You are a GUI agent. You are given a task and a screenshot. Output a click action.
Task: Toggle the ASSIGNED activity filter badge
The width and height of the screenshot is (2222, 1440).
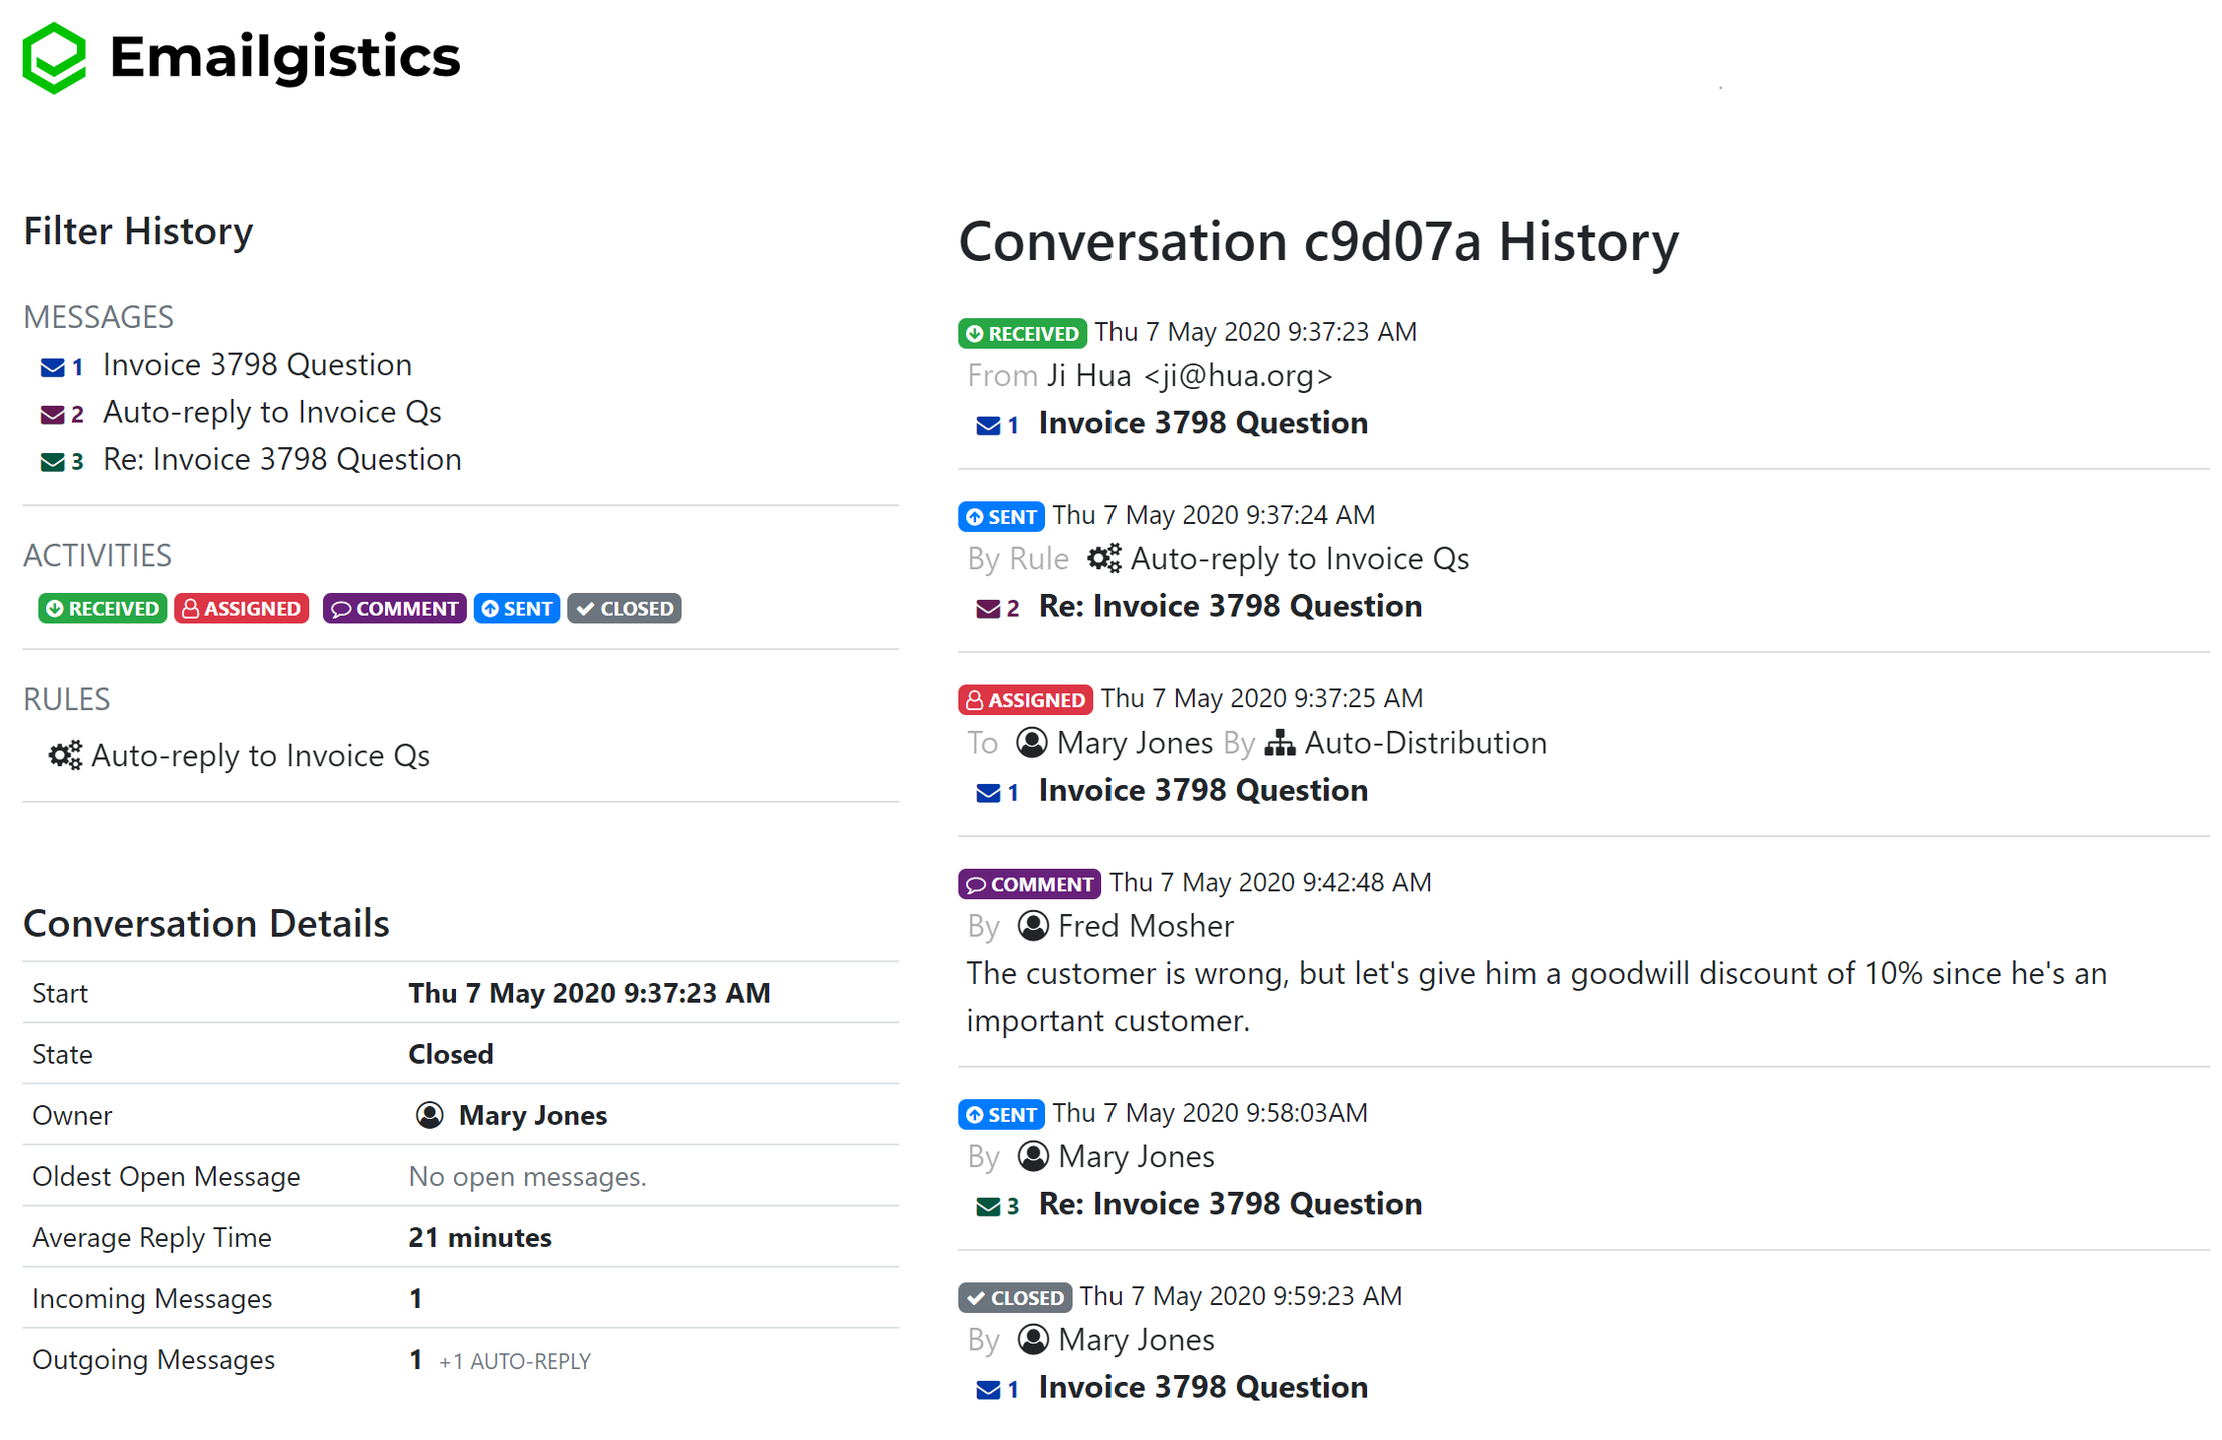[242, 609]
